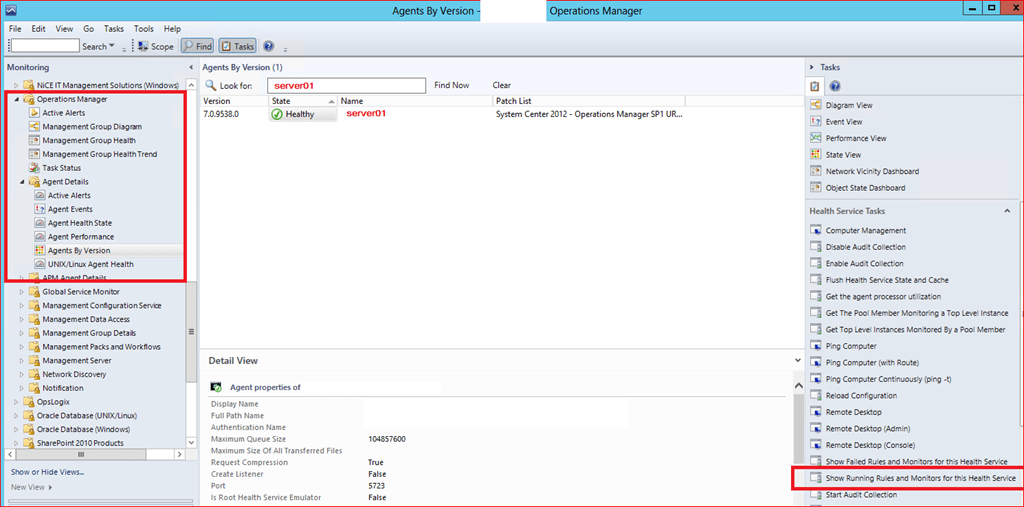Open the Search dropdown arrow
This screenshot has height=507, width=1024.
coord(111,46)
